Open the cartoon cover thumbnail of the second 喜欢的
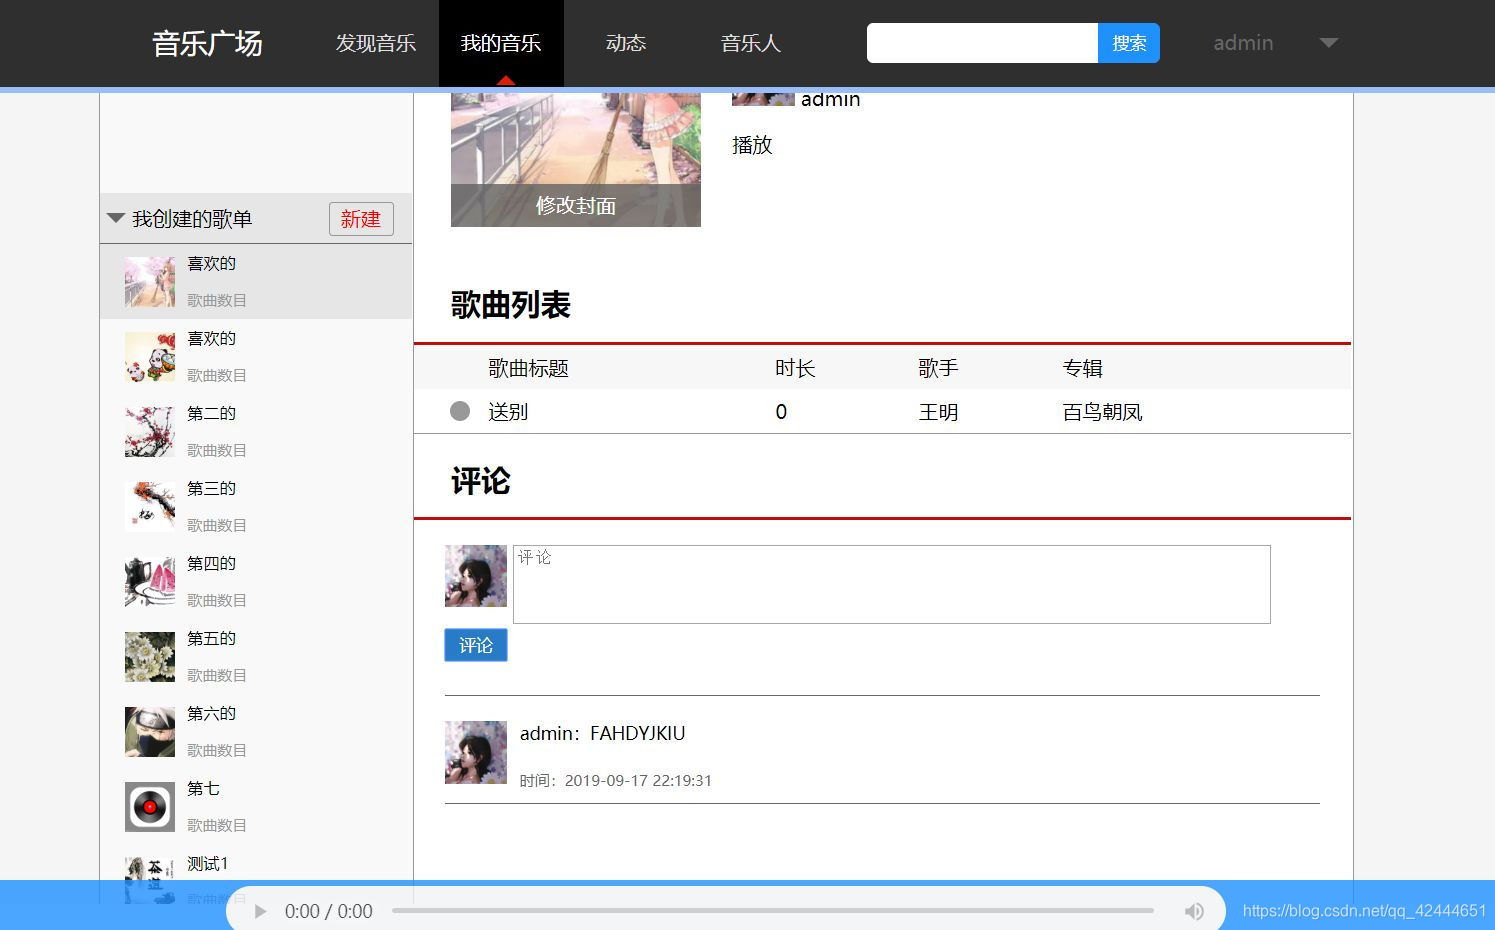1495x930 pixels. [x=150, y=357]
